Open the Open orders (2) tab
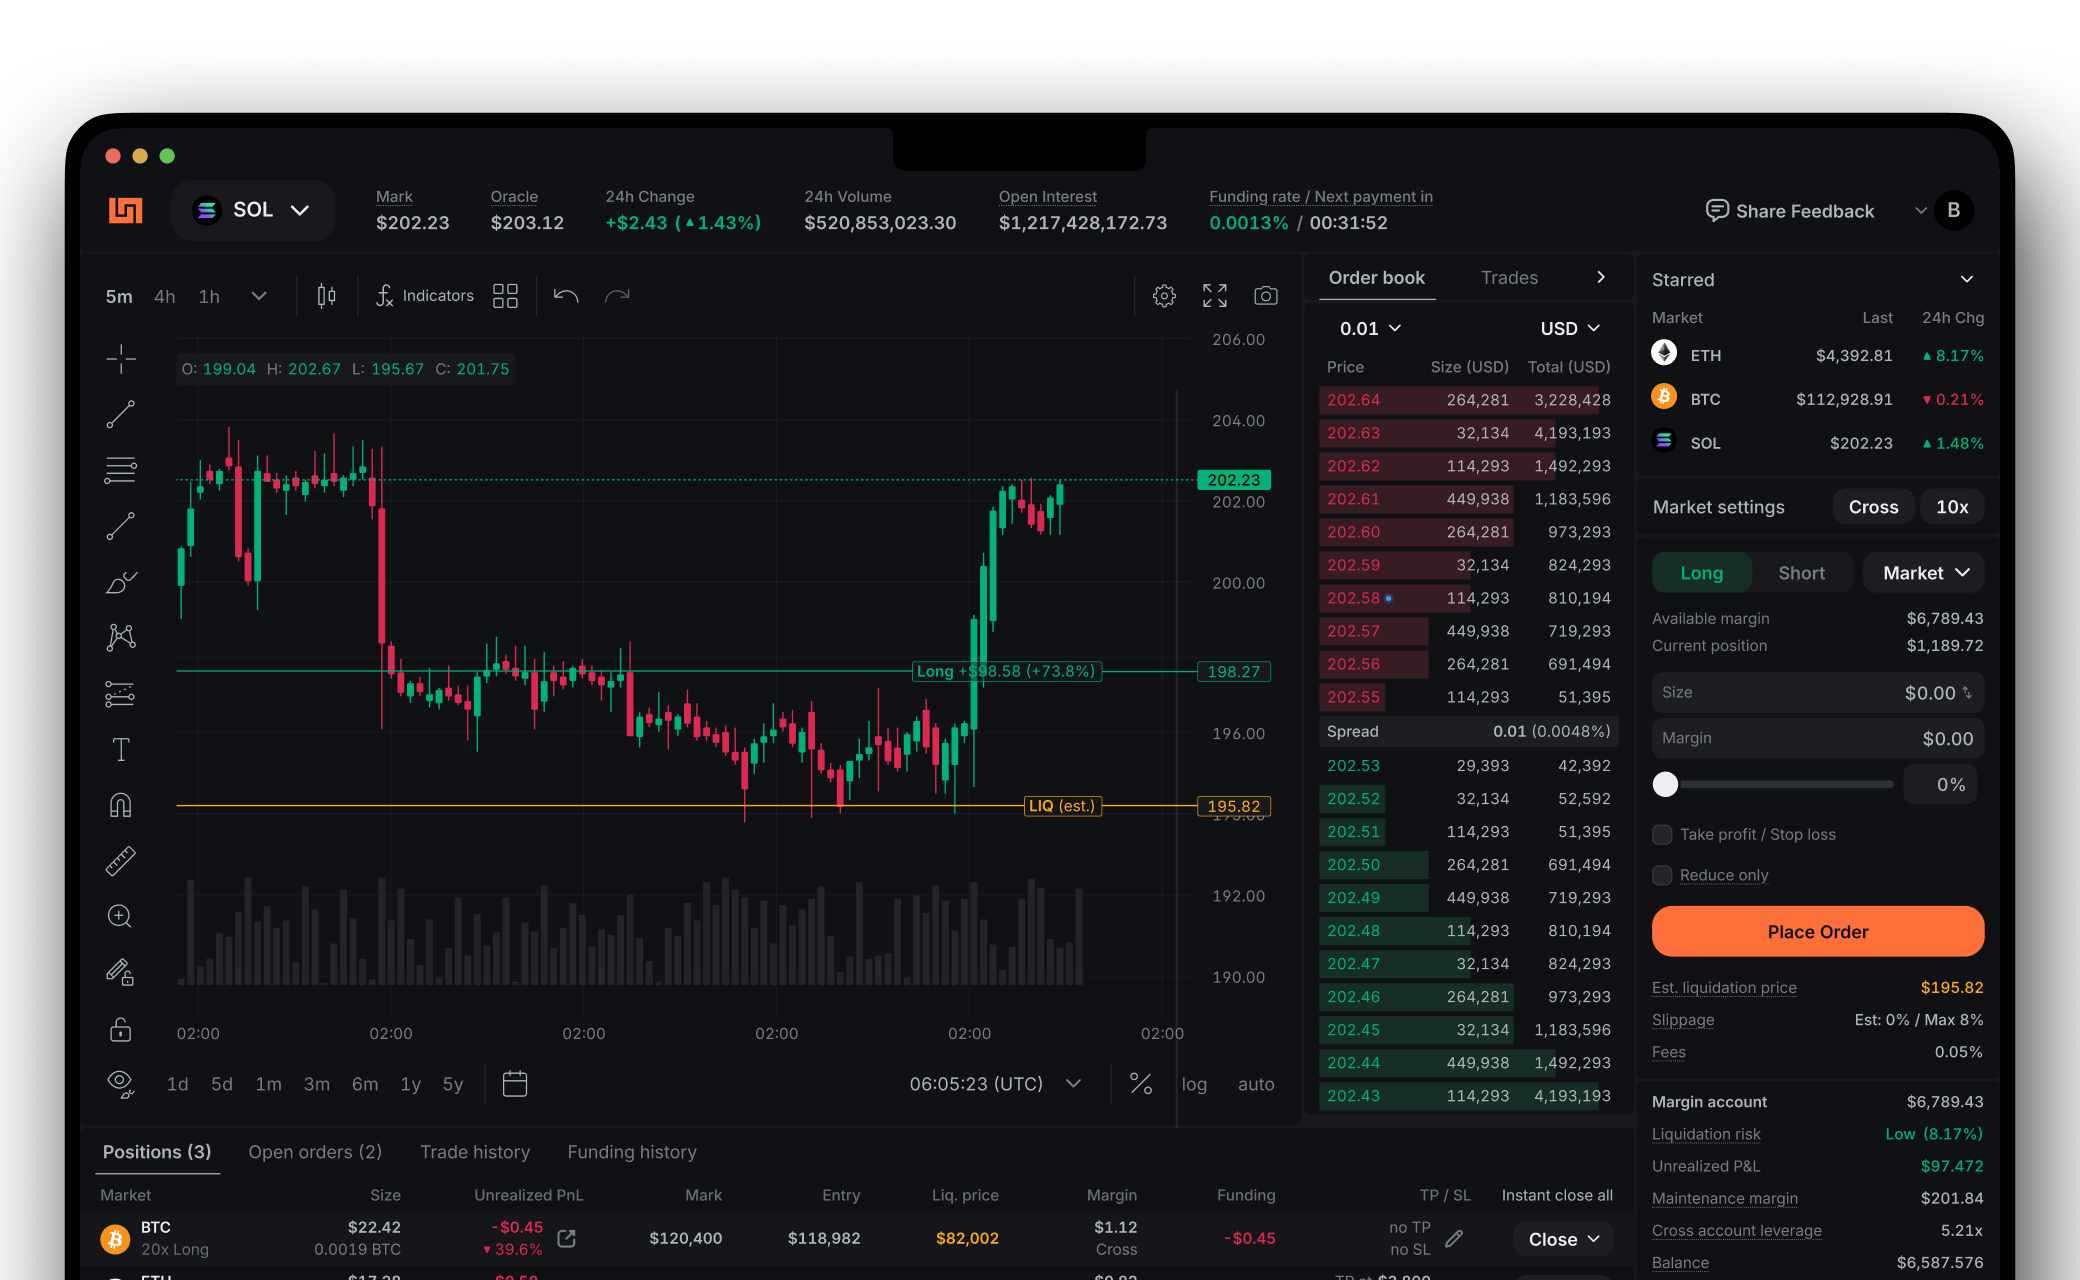The width and height of the screenshot is (2080, 1280). [x=315, y=1152]
